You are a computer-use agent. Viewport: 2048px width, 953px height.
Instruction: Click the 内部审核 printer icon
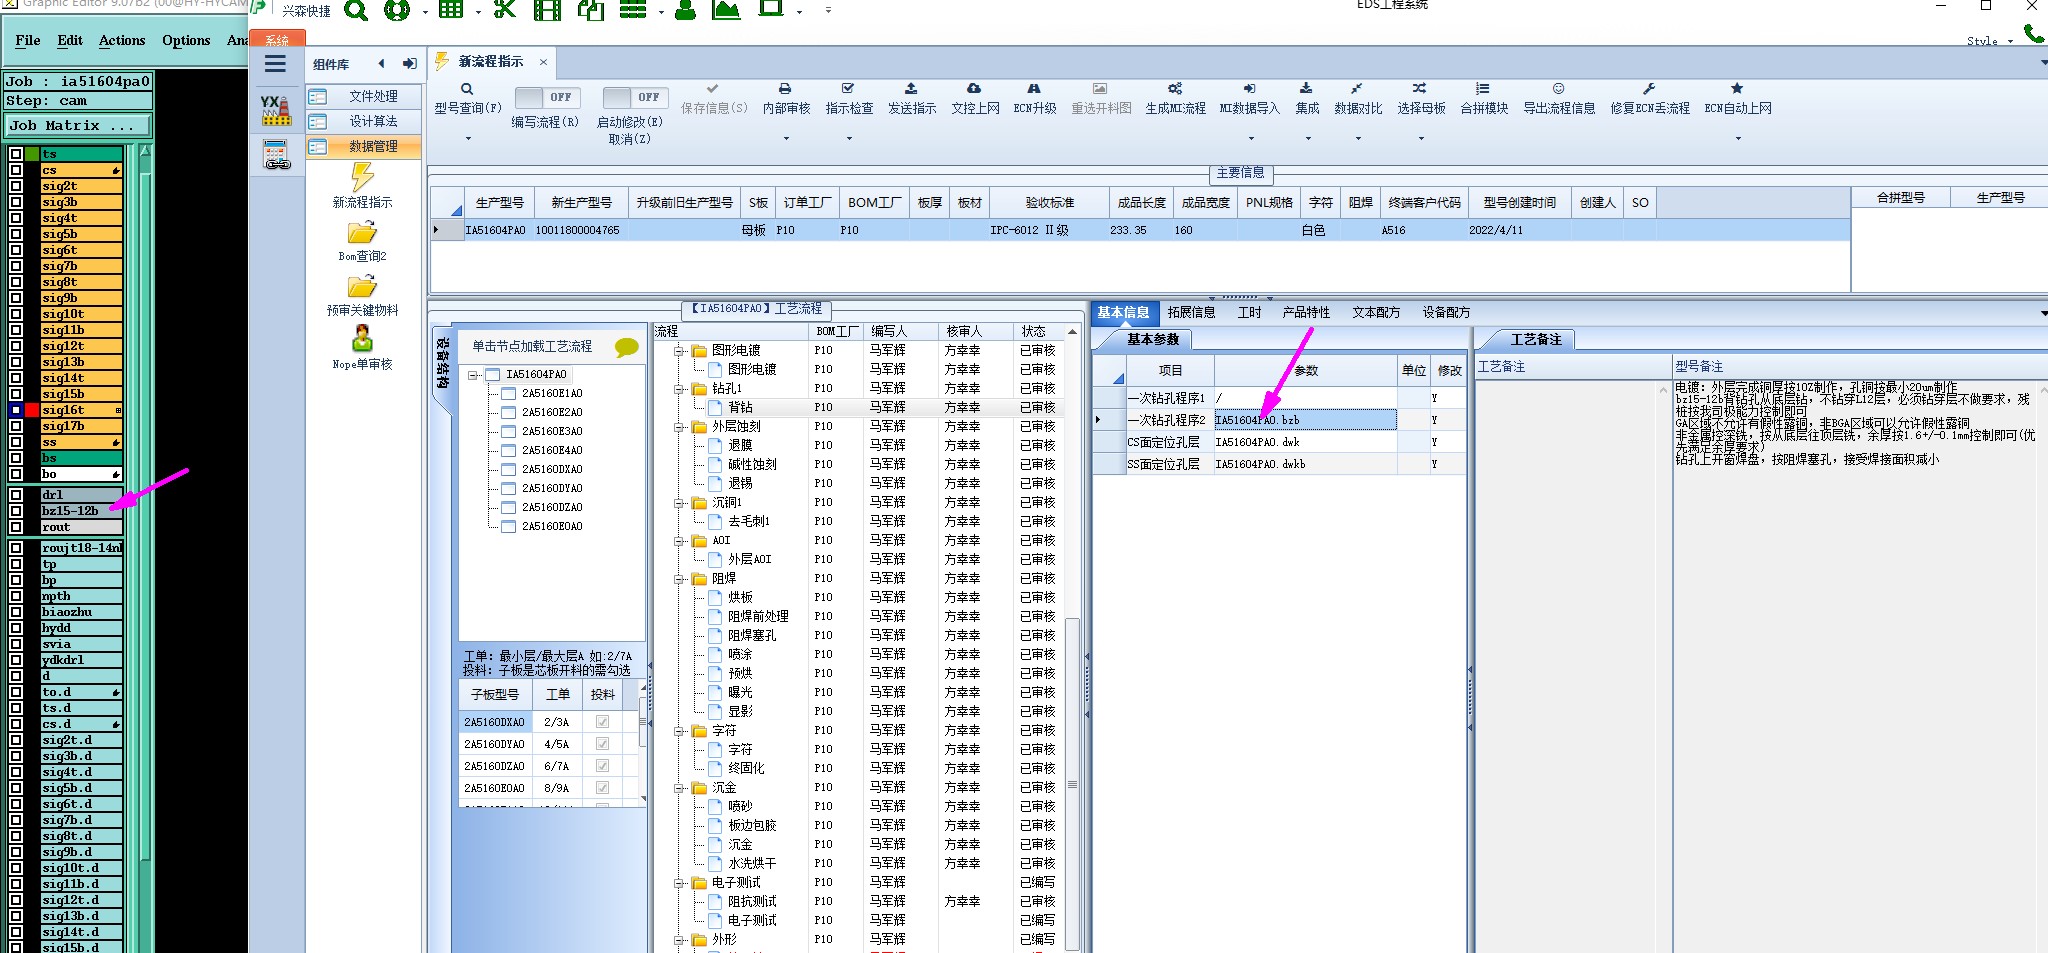pos(785,89)
